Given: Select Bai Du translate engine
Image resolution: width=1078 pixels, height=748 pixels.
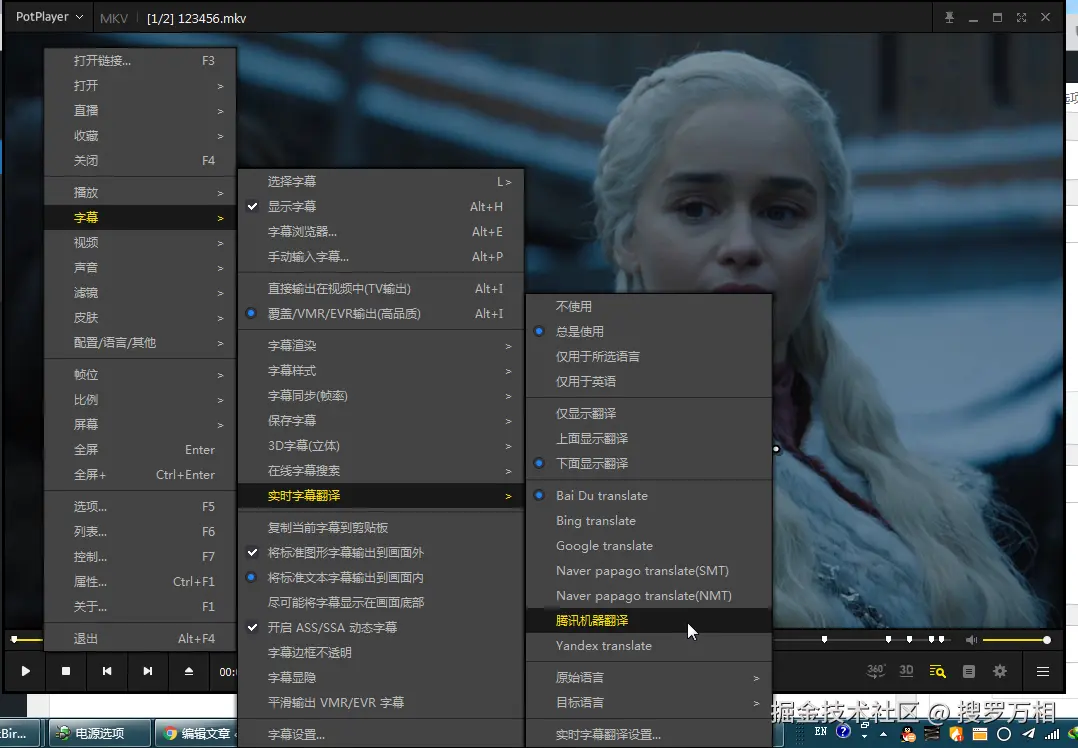Looking at the screenshot, I should click(648, 496).
